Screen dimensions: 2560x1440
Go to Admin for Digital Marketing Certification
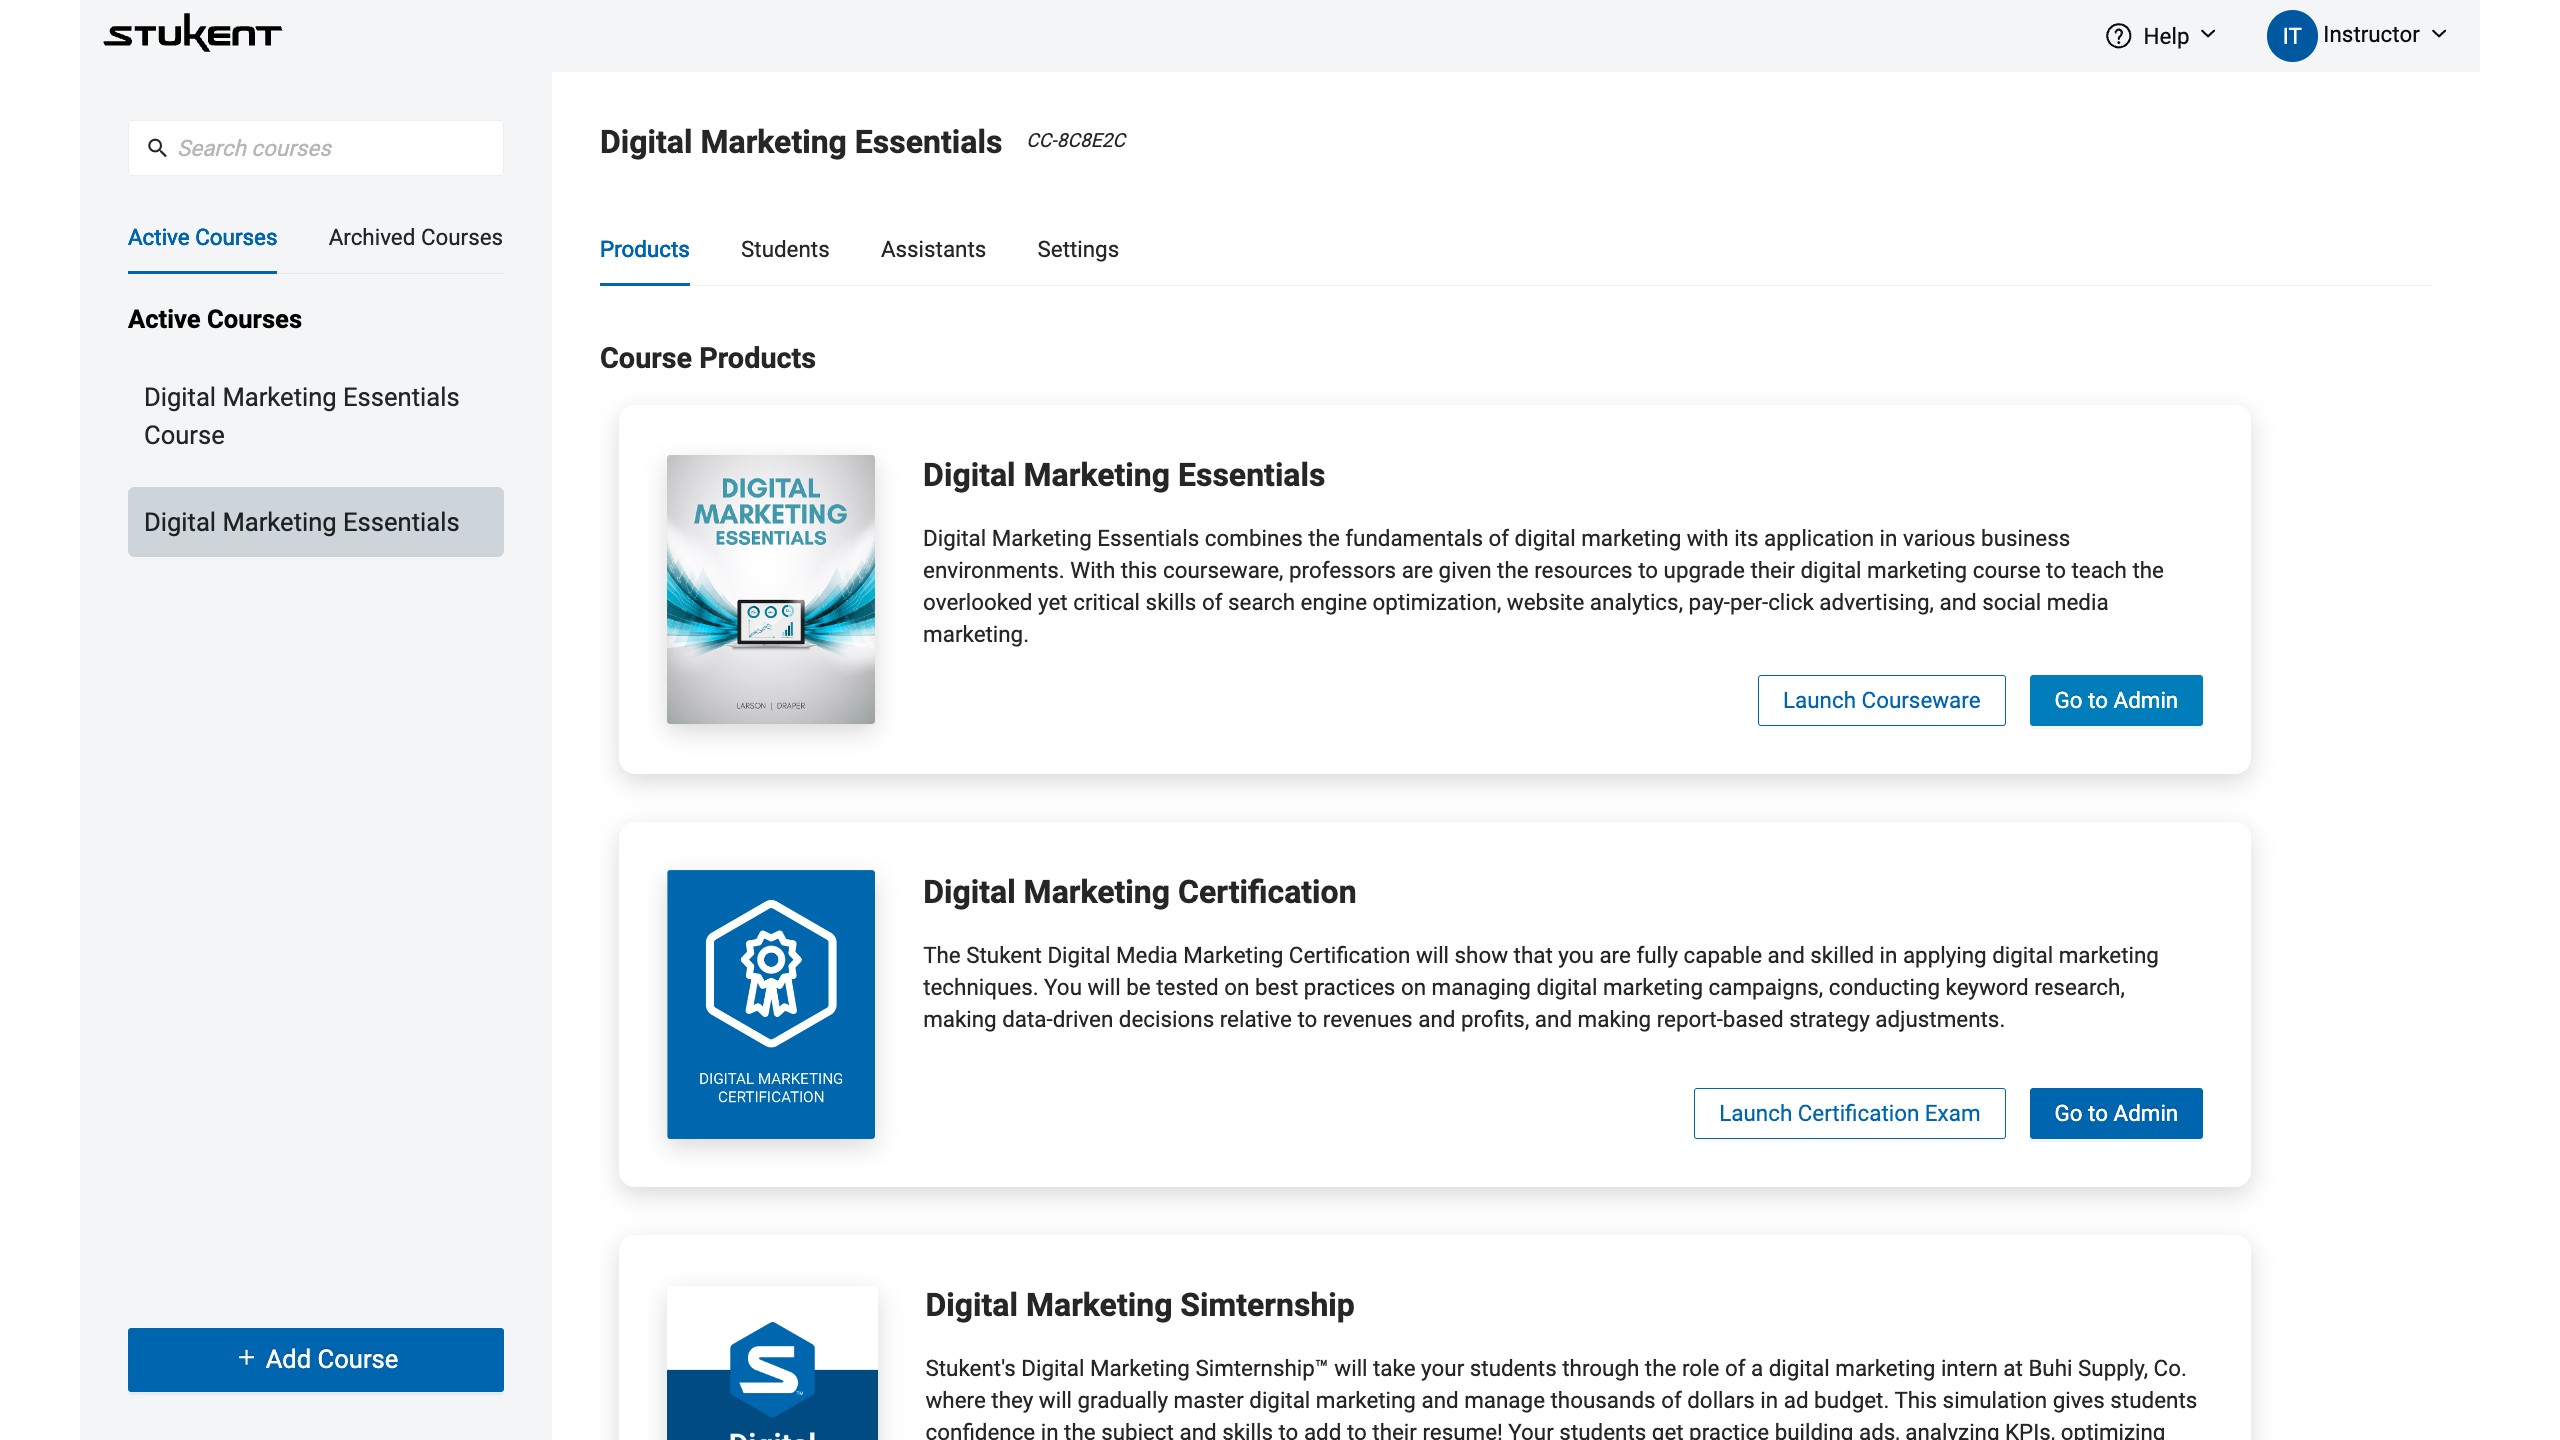coord(2115,1113)
